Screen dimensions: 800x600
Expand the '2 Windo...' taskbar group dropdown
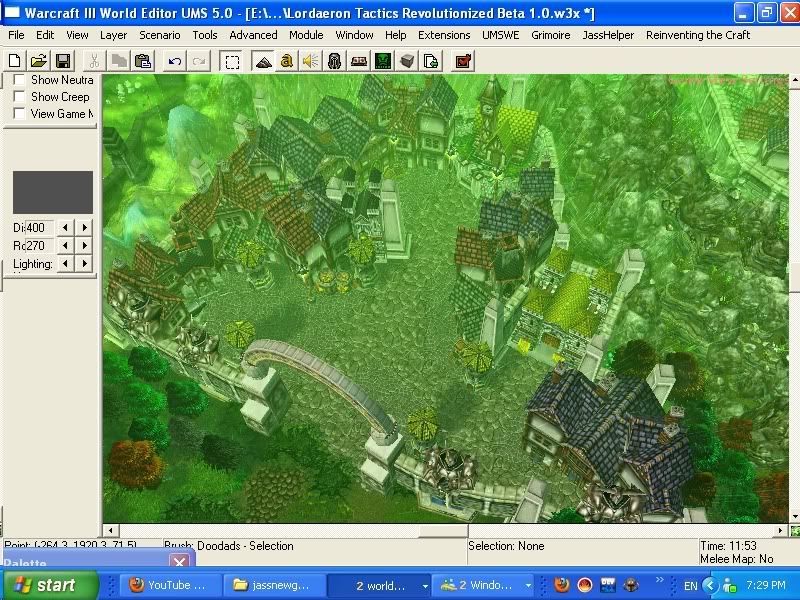click(x=529, y=586)
